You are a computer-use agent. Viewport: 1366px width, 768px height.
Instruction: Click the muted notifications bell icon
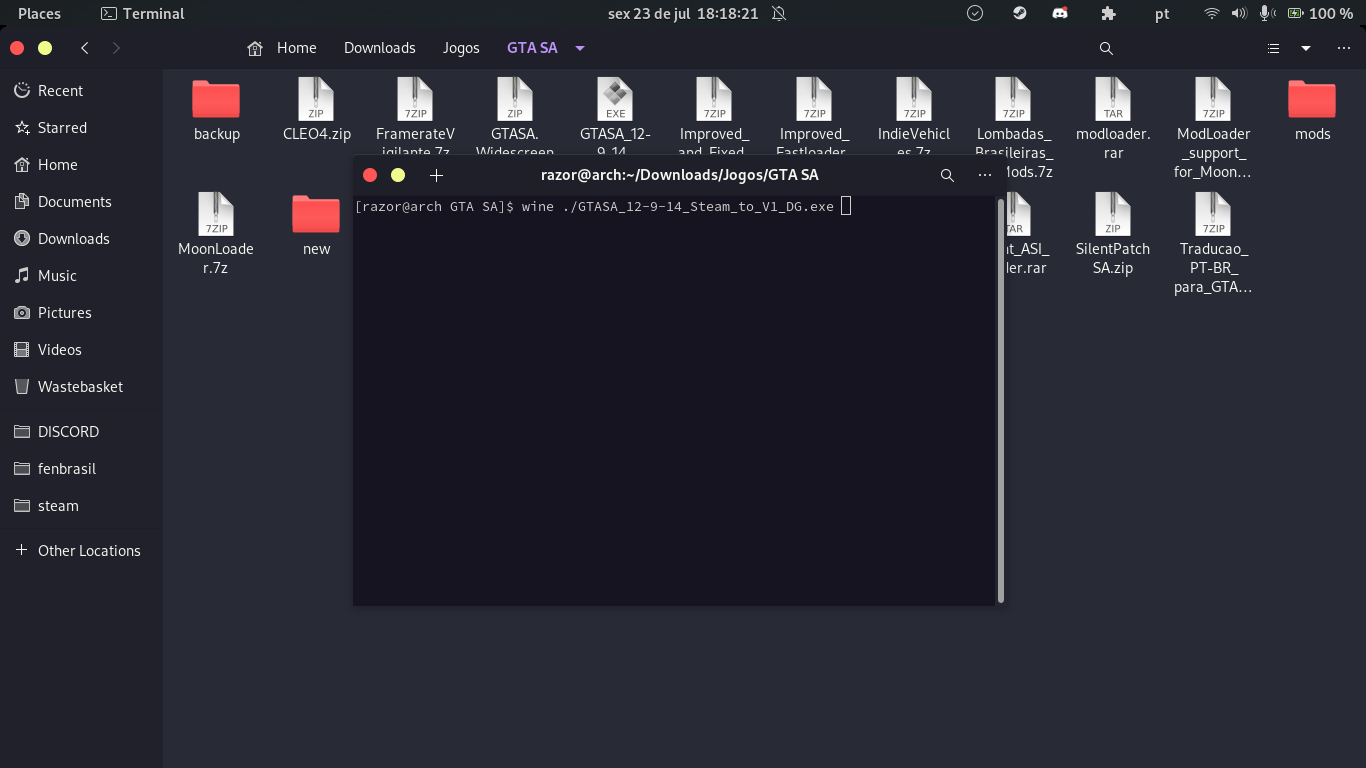pos(779,14)
